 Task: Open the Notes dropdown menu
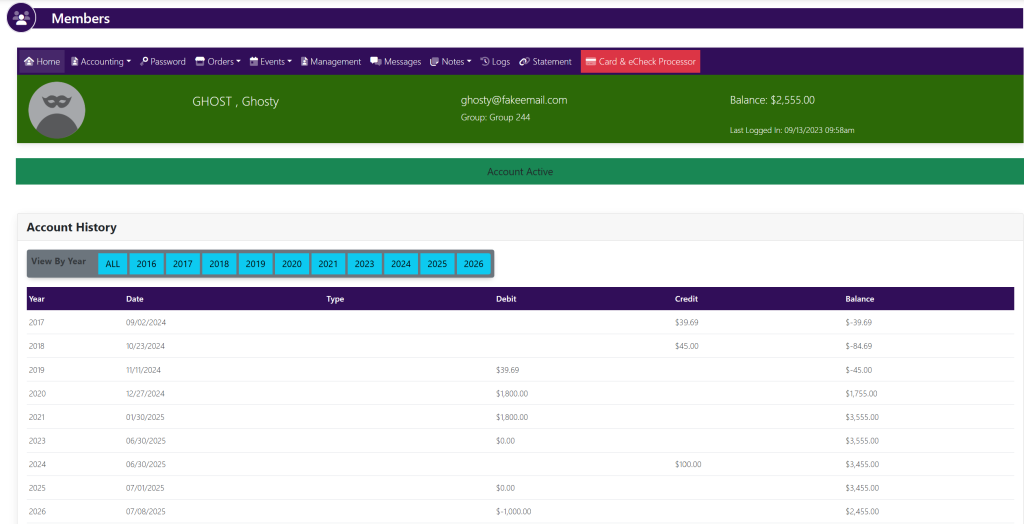coord(451,62)
